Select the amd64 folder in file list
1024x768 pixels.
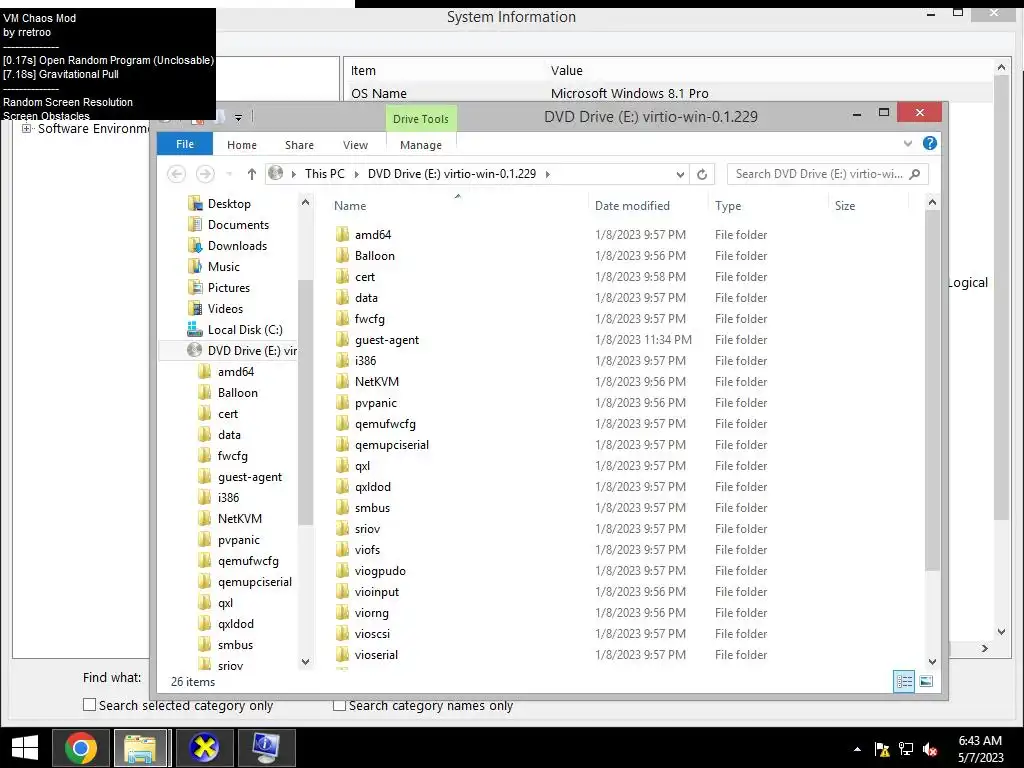pos(372,234)
